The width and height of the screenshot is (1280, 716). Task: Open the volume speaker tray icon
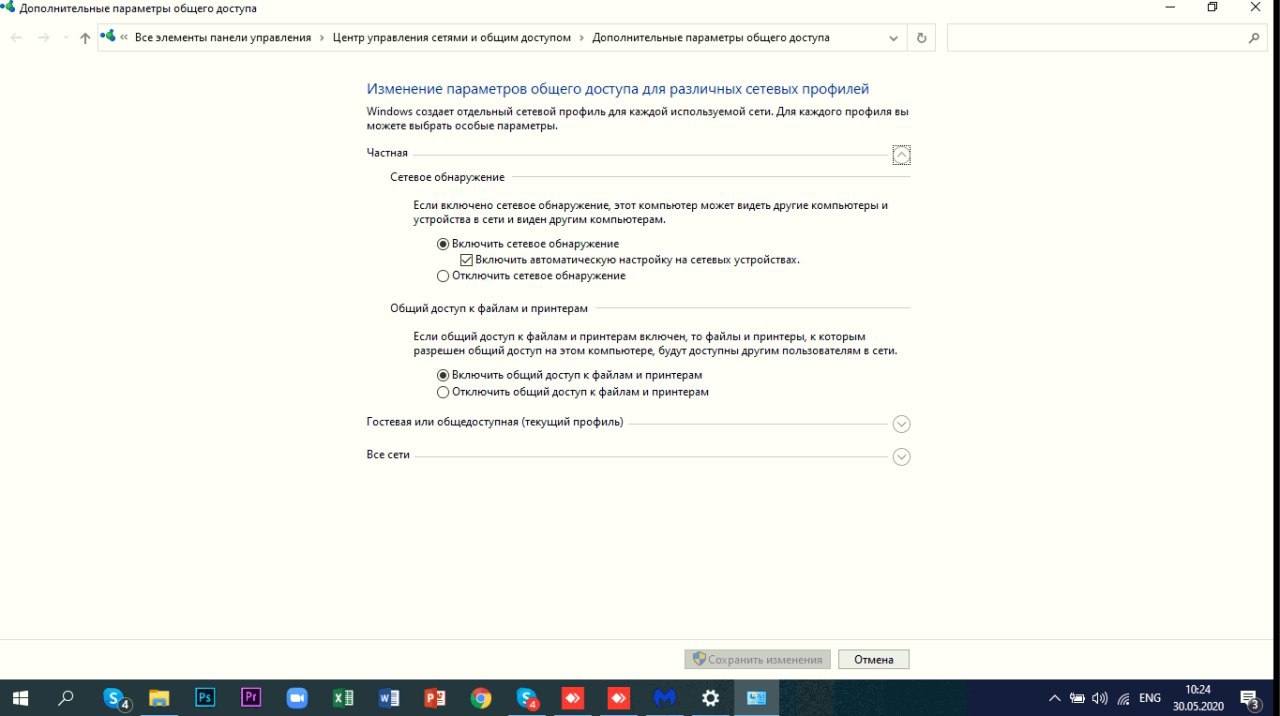pos(1100,698)
